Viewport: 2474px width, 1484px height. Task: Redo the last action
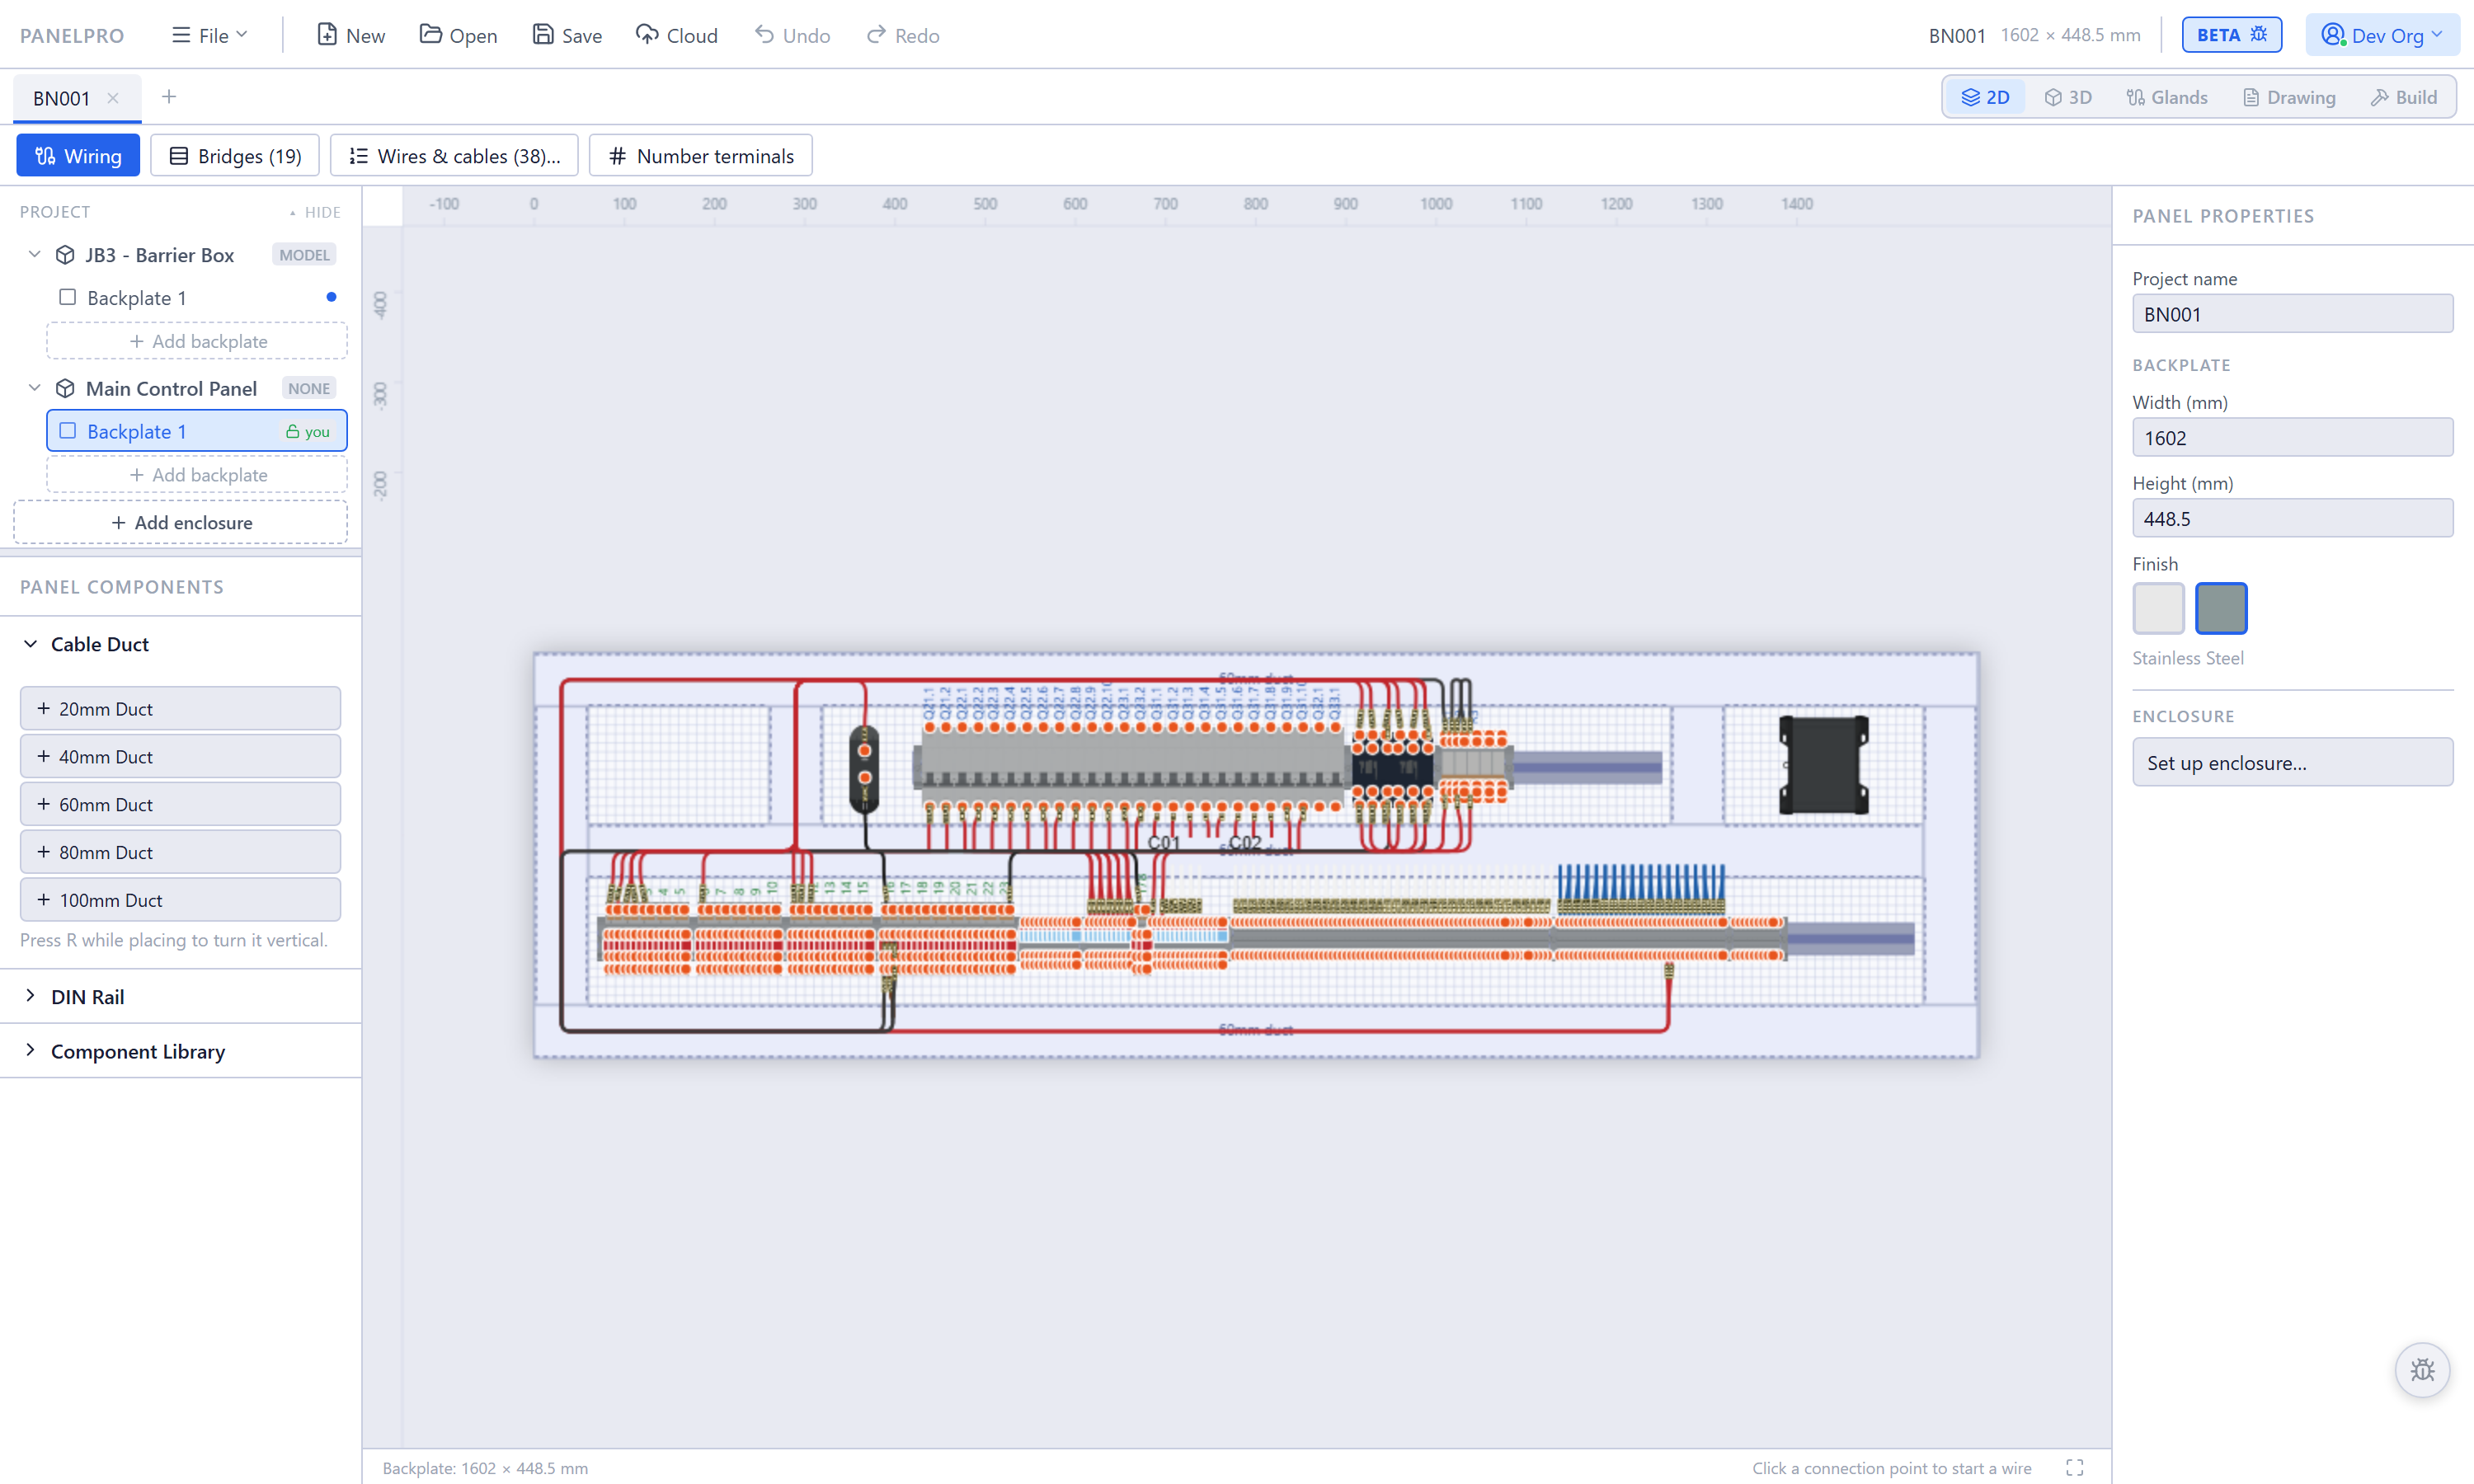click(903, 36)
